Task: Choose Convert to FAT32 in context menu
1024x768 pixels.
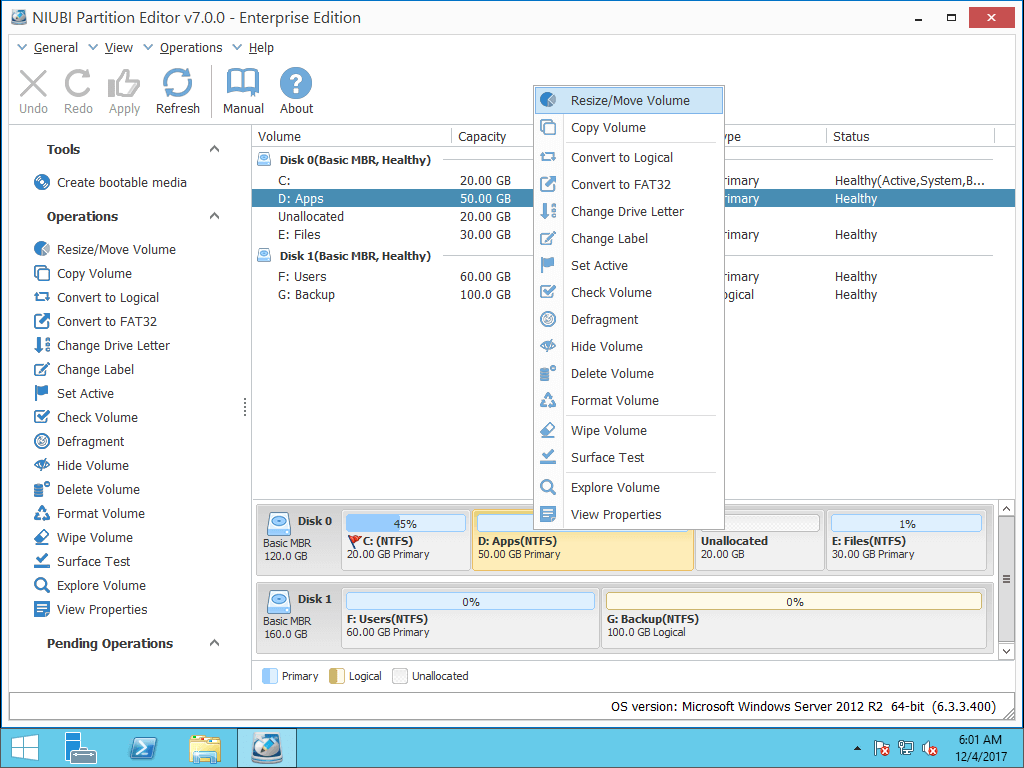Action: [x=629, y=184]
